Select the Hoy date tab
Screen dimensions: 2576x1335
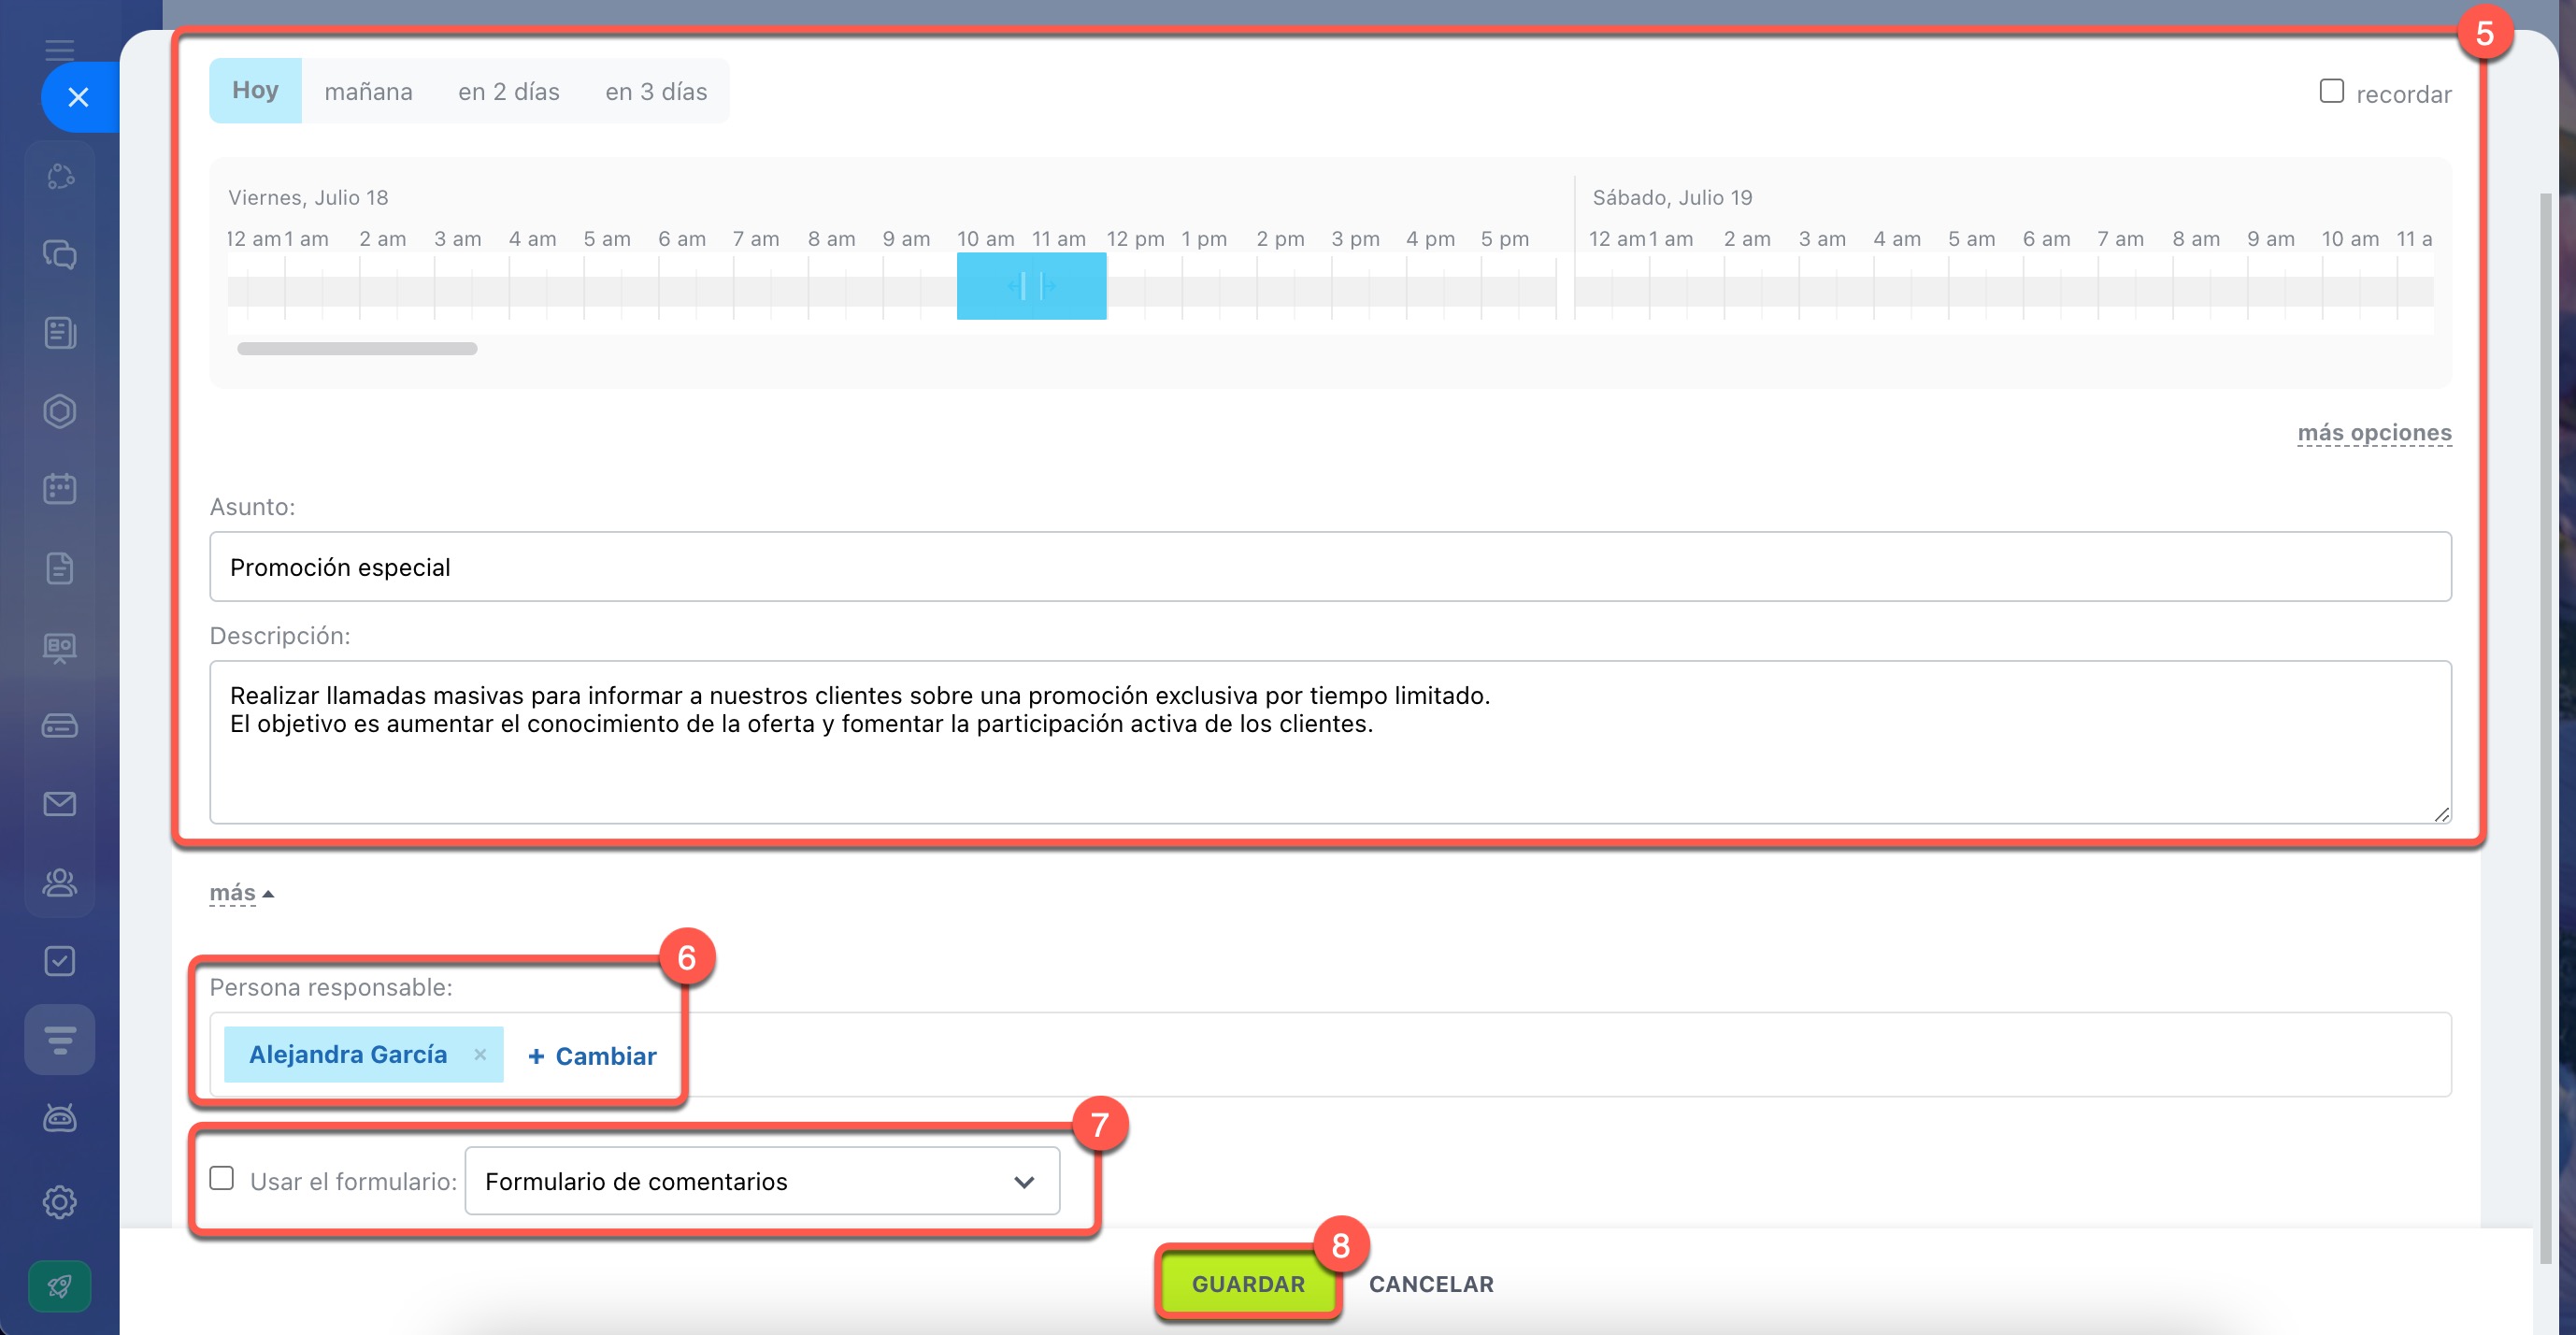pyautogui.click(x=255, y=90)
